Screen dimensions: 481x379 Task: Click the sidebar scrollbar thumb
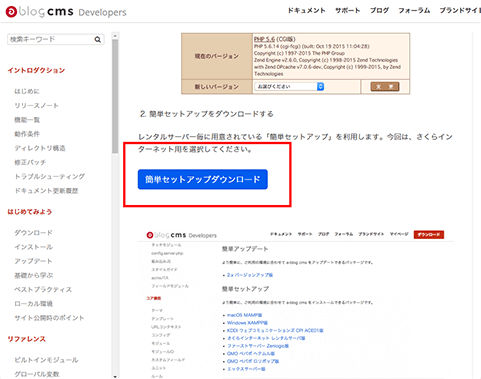115,97
